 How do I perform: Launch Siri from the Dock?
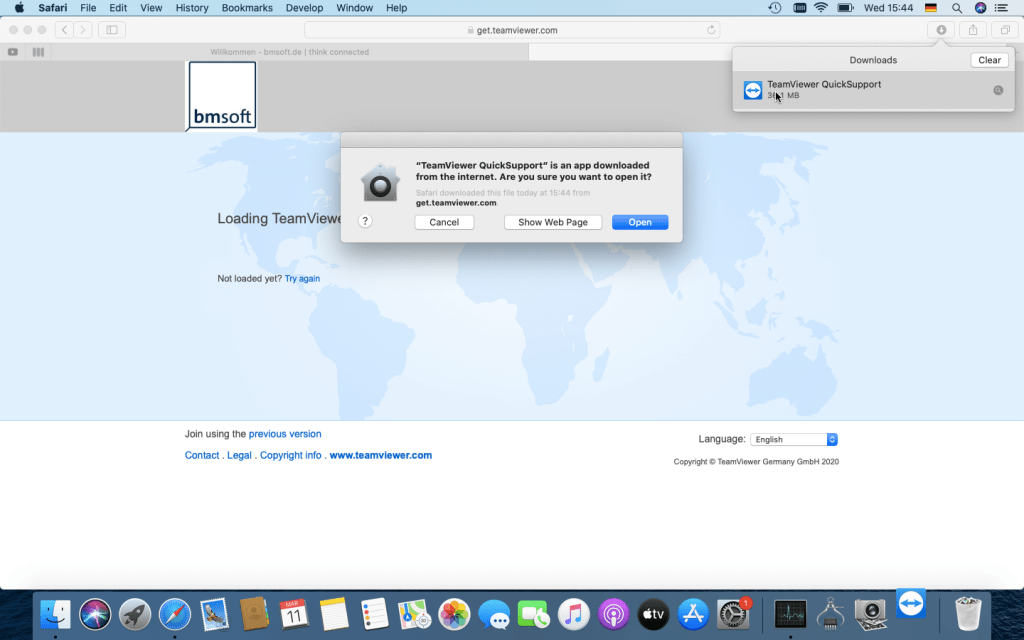[x=95, y=614]
